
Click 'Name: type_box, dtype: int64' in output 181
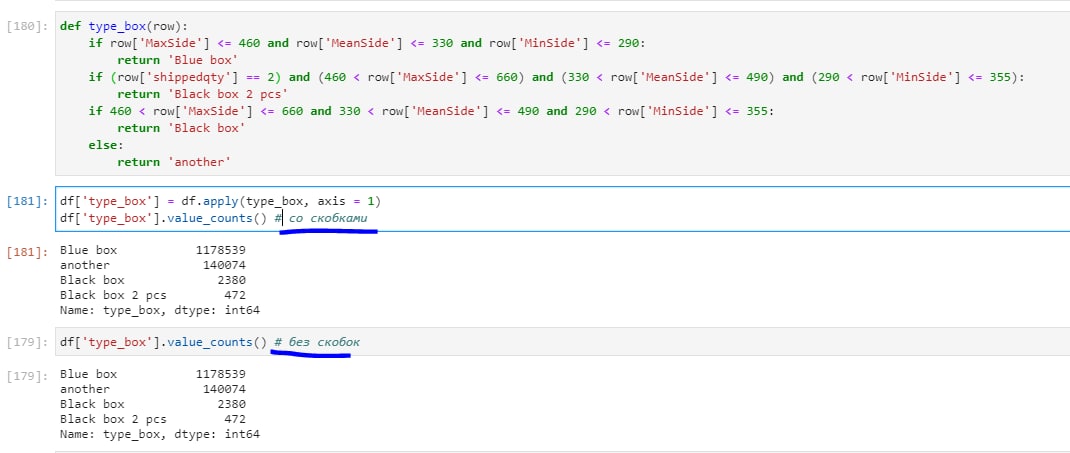pos(160,310)
